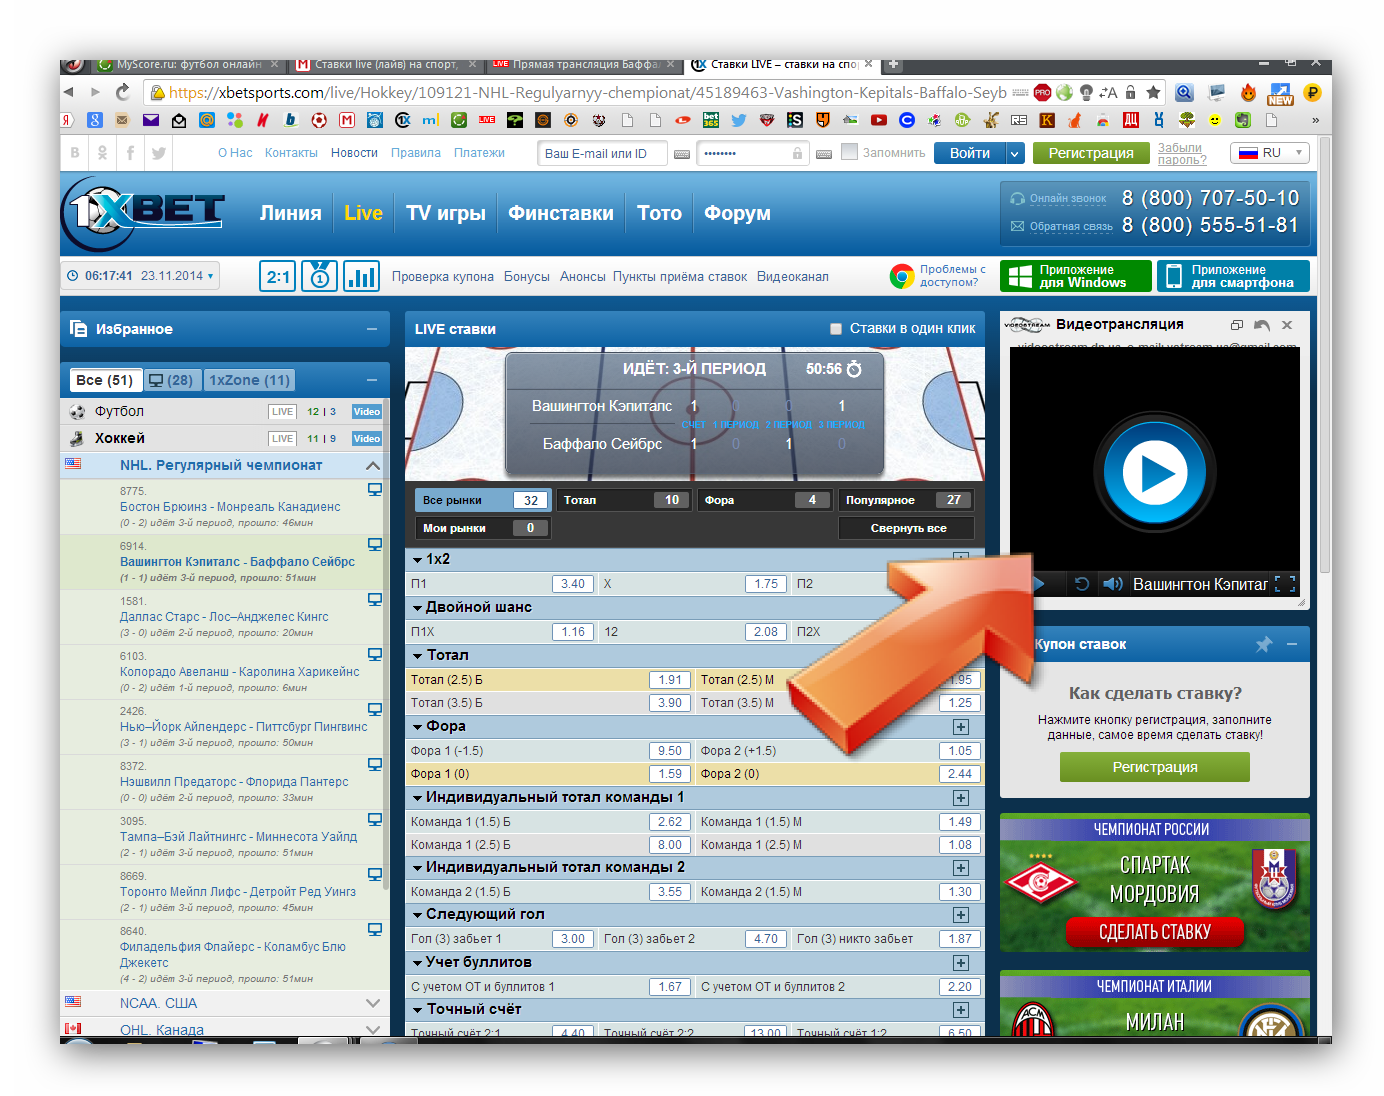
Task: Open the Линия main menu item
Action: click(291, 213)
